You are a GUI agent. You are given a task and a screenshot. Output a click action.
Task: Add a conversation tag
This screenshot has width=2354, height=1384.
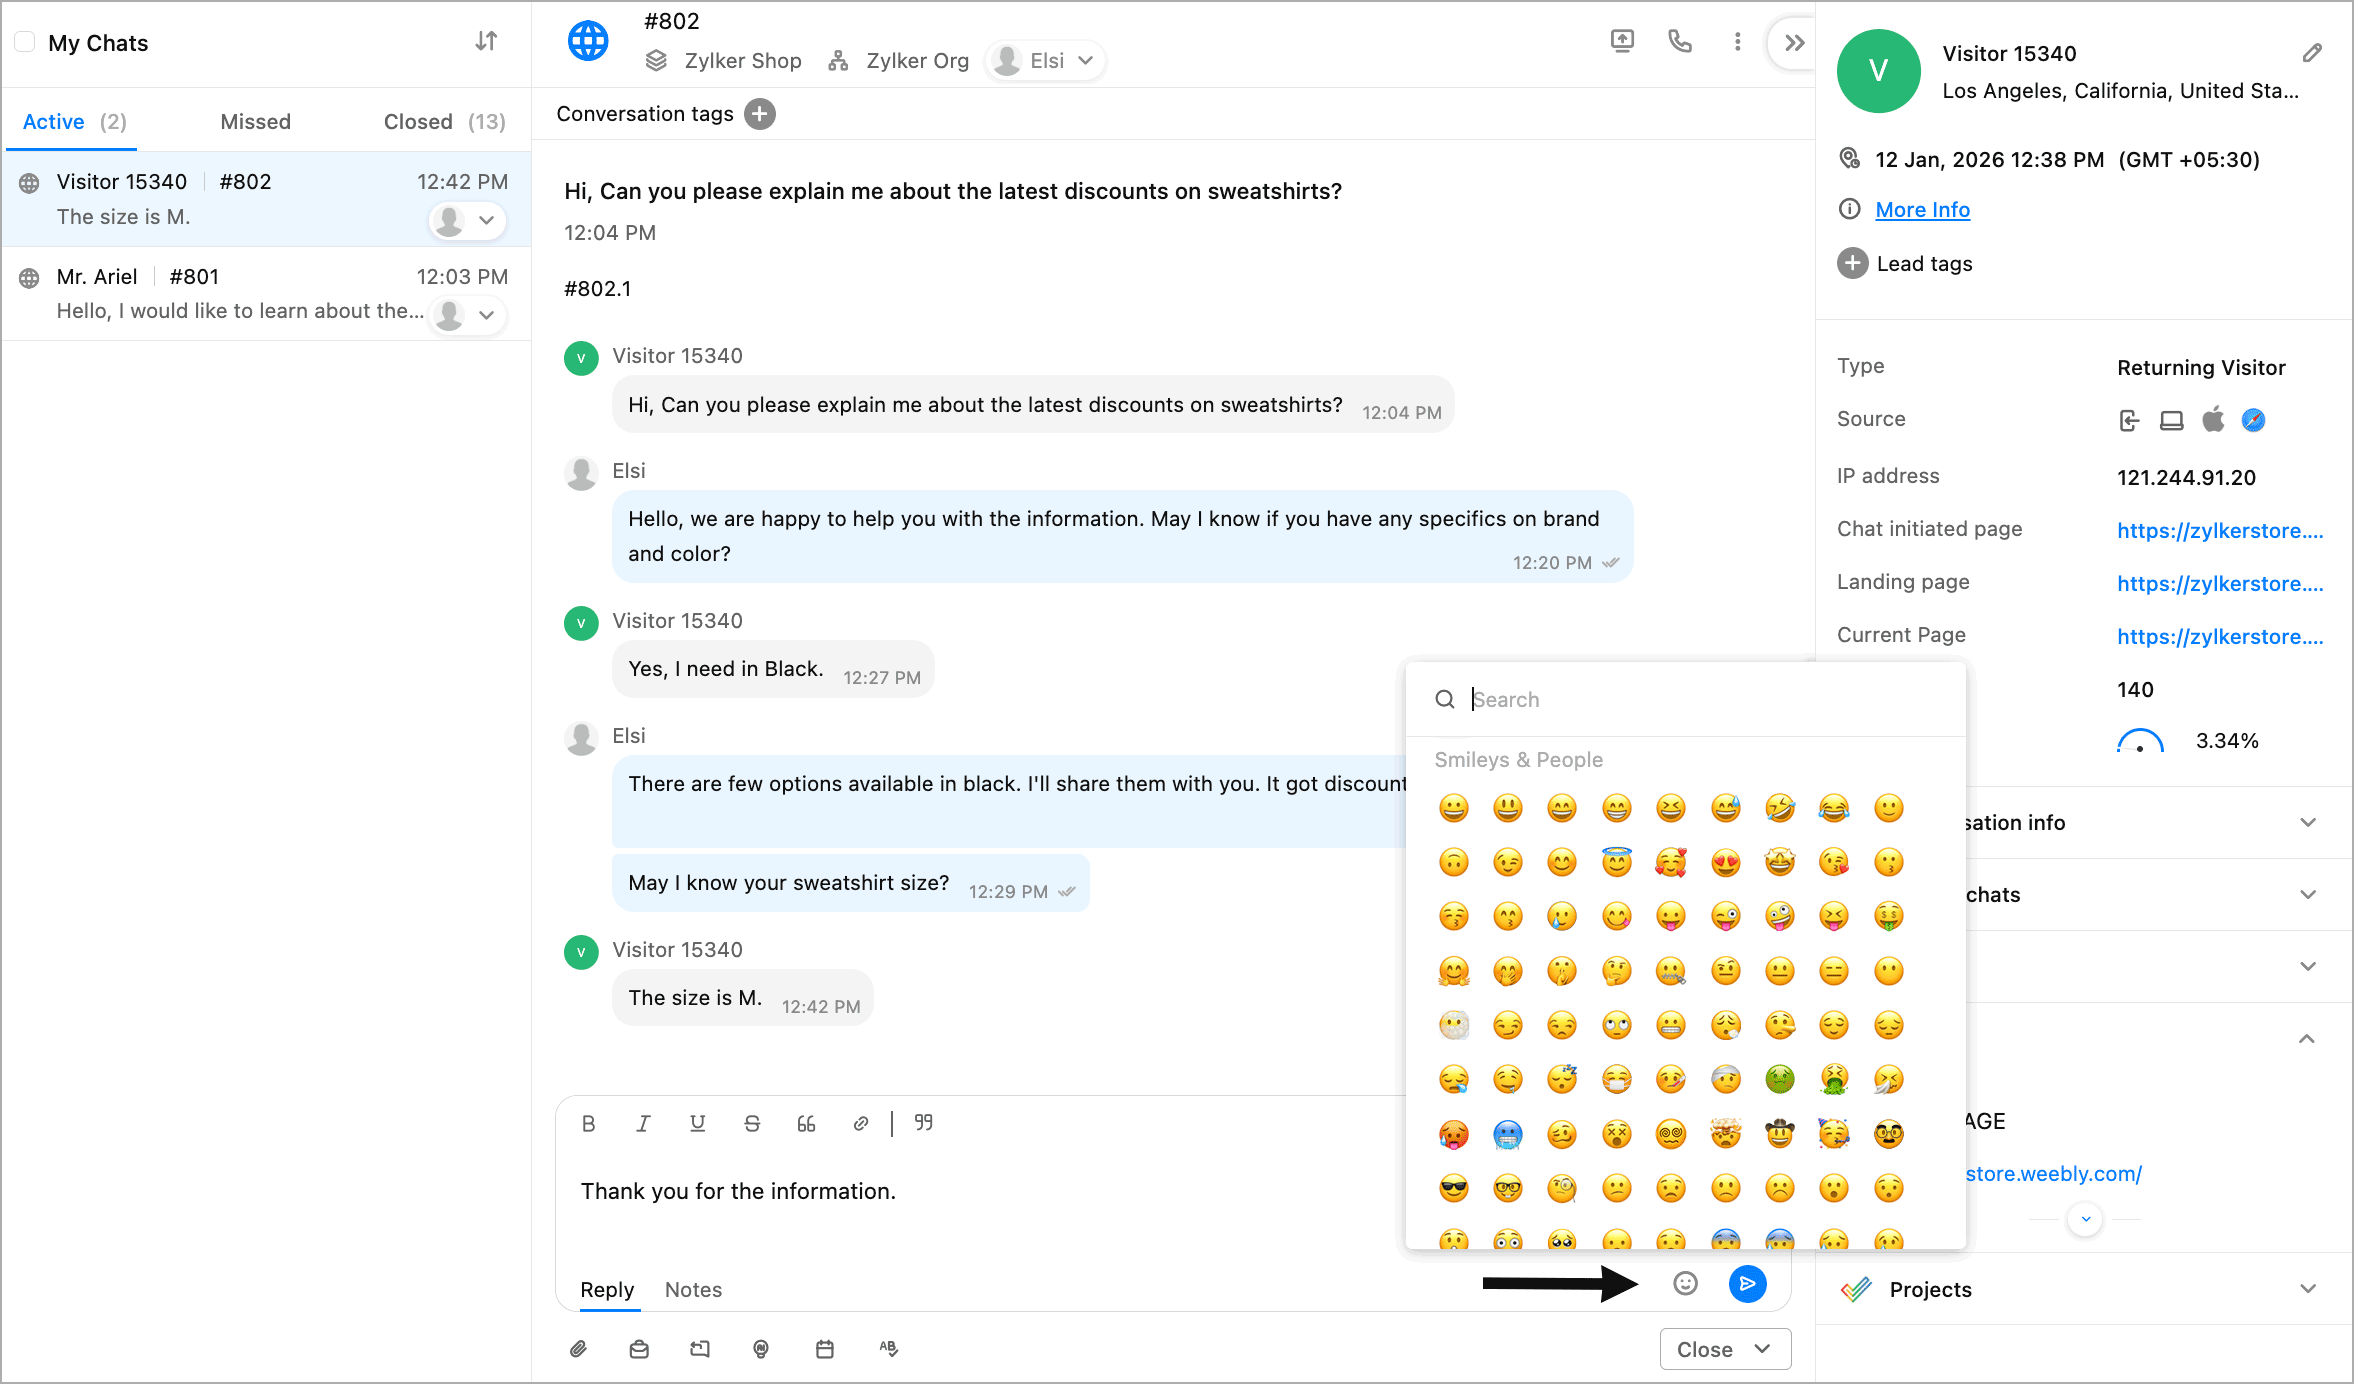pos(760,114)
